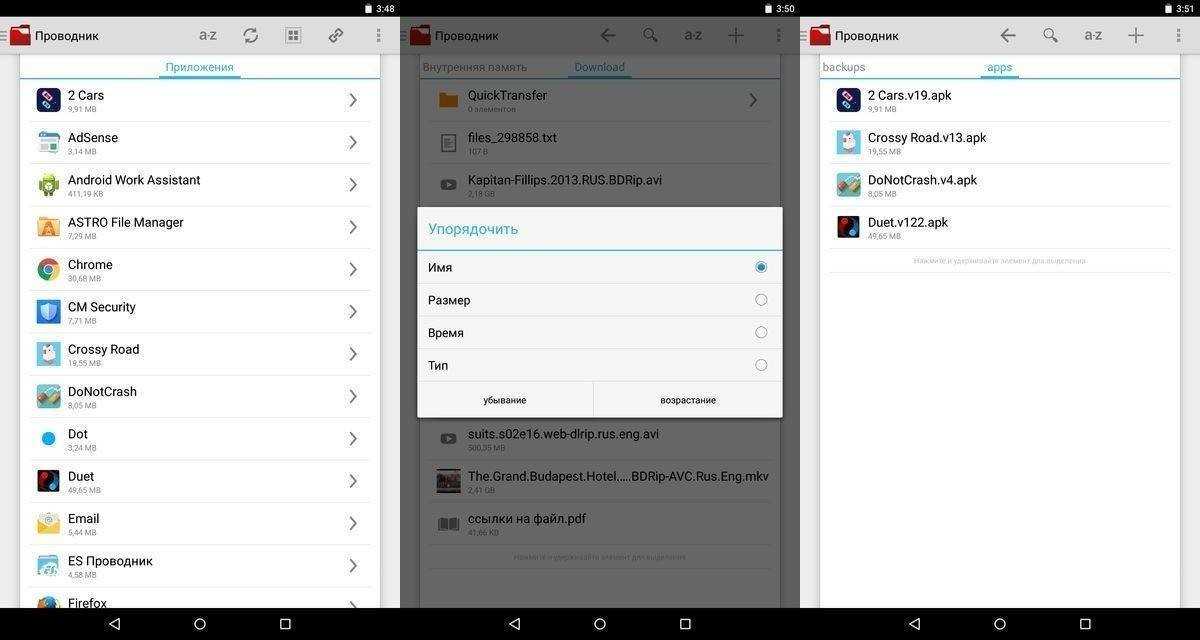1200x640 pixels.
Task: Open chevron next to ES Проводник
Action: click(x=353, y=565)
